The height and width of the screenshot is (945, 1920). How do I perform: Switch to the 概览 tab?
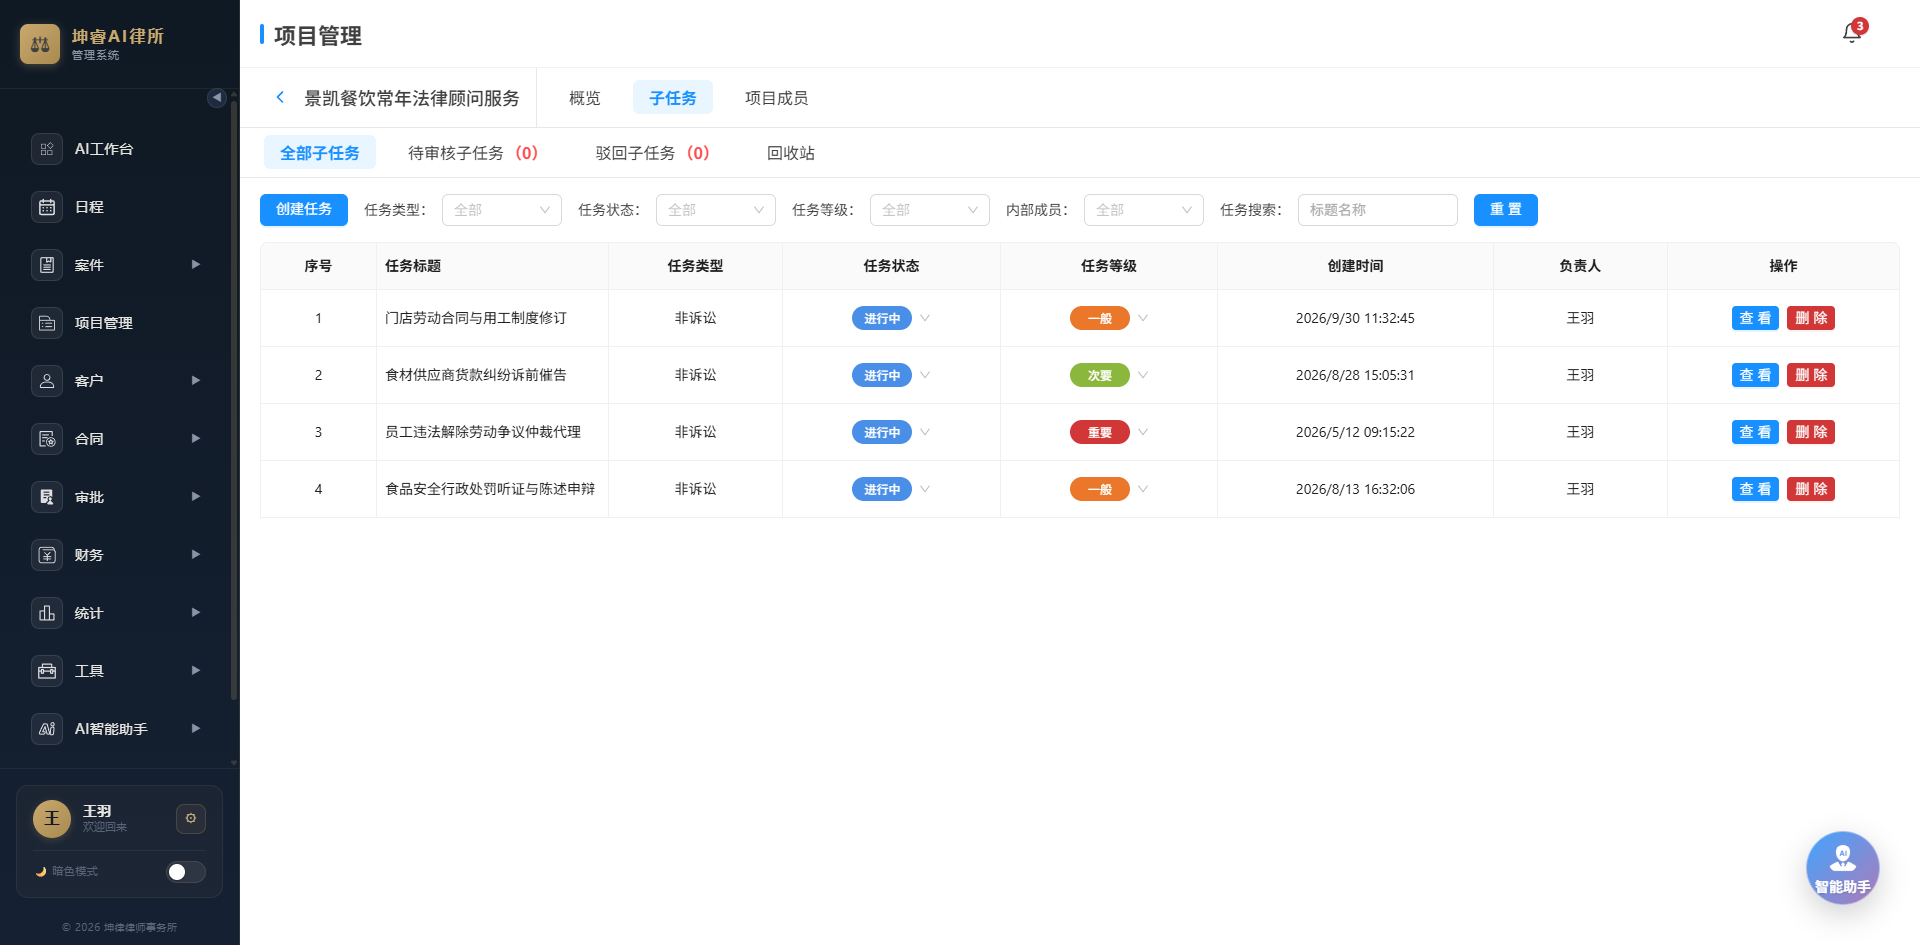pos(585,98)
